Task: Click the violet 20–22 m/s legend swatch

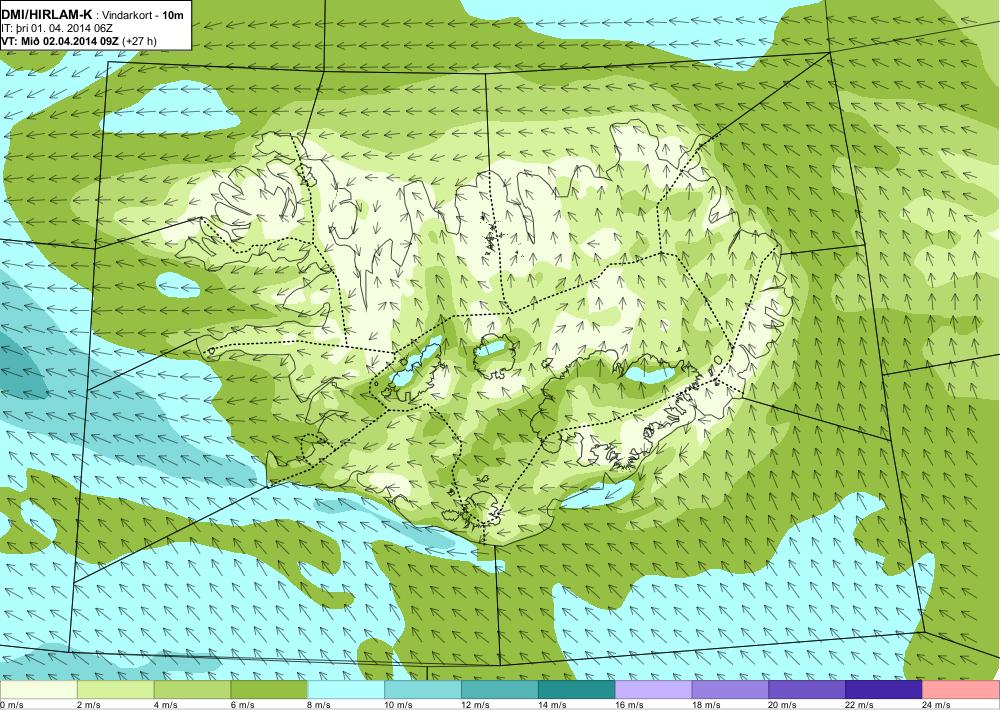Action: (x=807, y=690)
